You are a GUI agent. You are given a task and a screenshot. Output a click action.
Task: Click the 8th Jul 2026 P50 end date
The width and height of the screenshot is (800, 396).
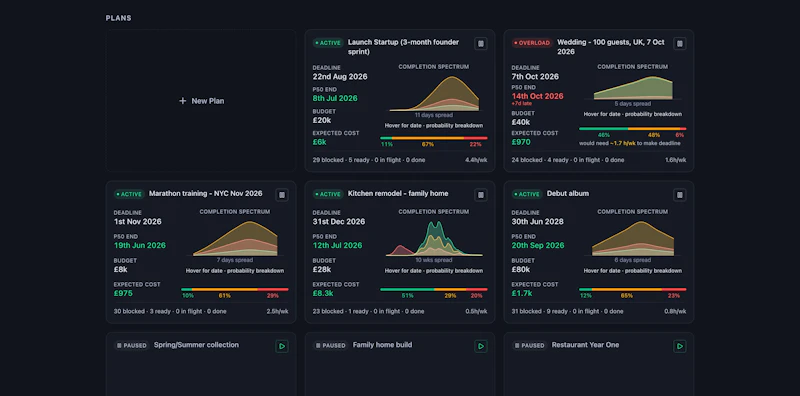click(x=335, y=98)
